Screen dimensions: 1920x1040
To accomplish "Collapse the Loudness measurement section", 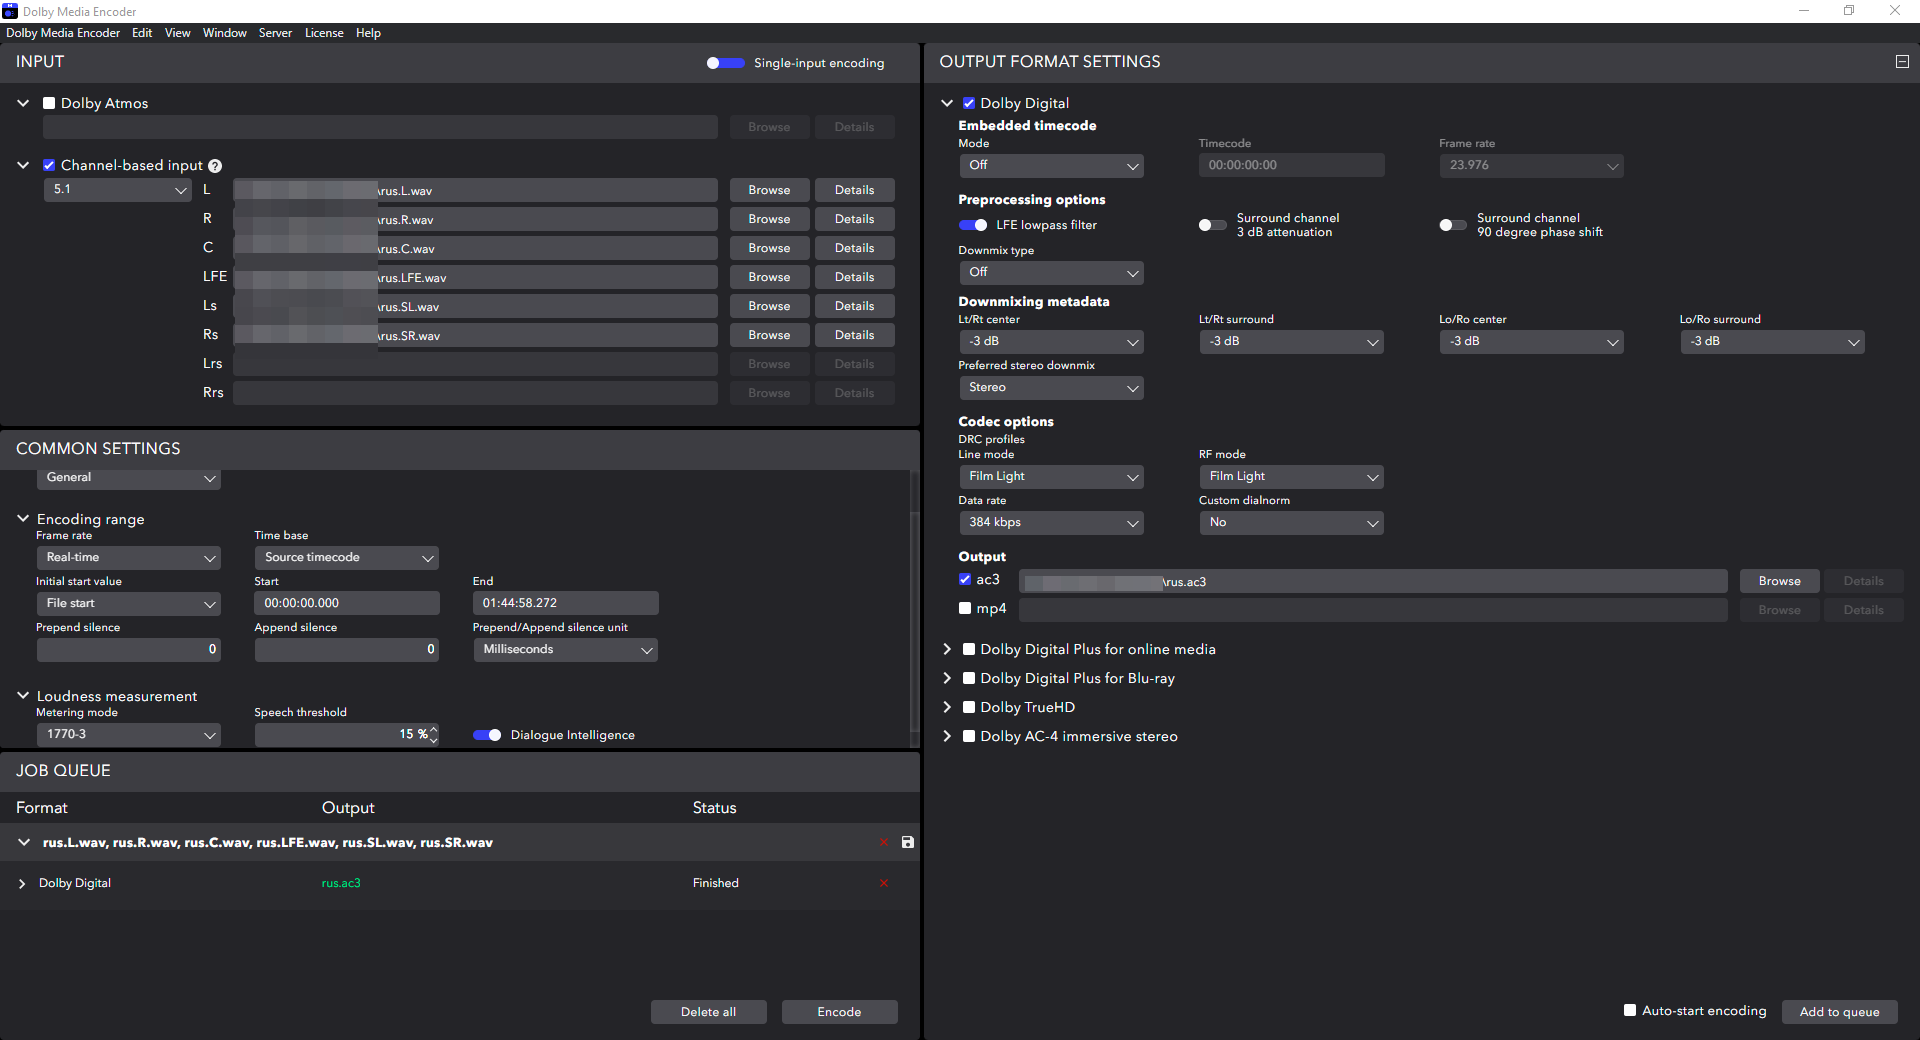I will [23, 695].
